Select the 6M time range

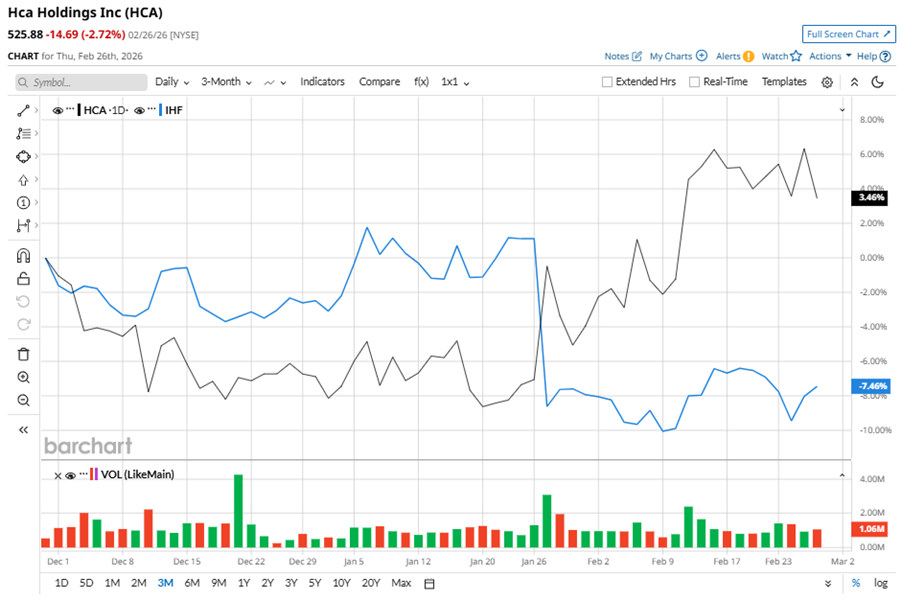point(192,583)
